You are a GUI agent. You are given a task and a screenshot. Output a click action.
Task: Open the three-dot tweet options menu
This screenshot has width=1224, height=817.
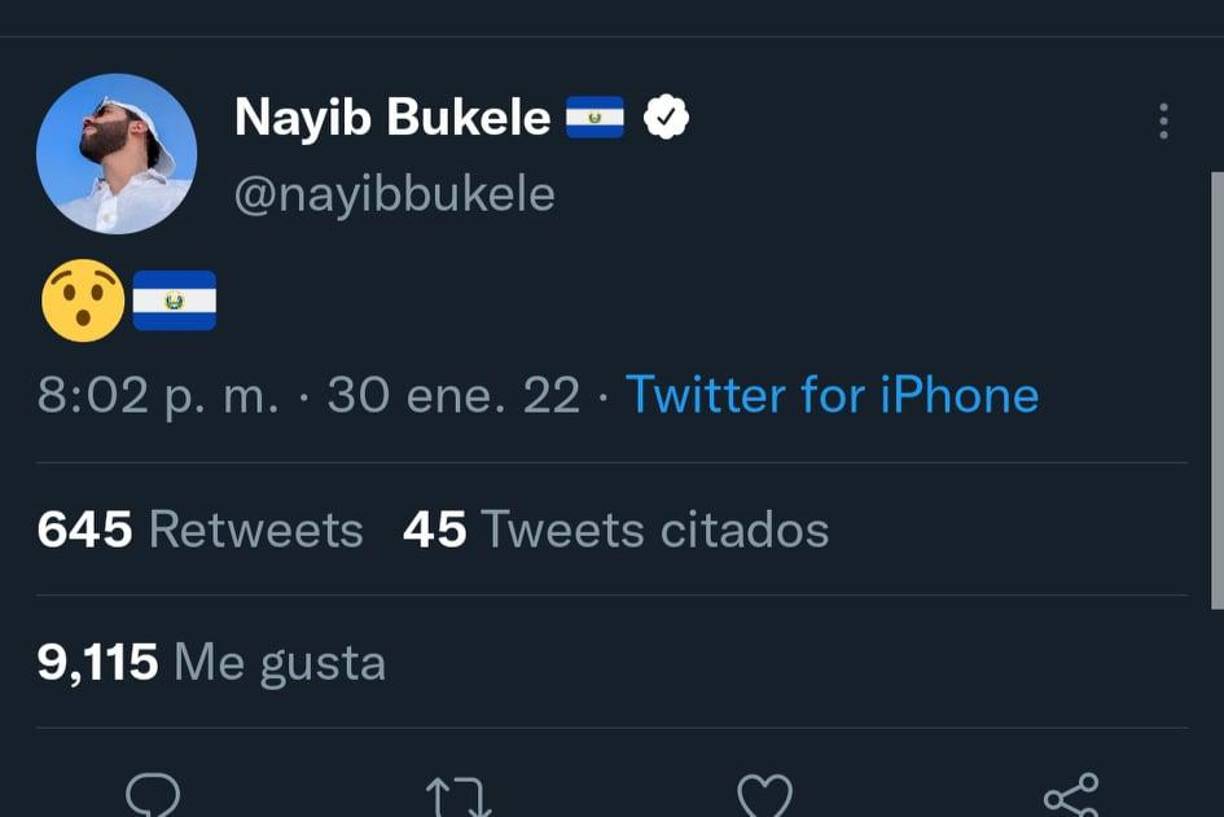[x=1163, y=120]
